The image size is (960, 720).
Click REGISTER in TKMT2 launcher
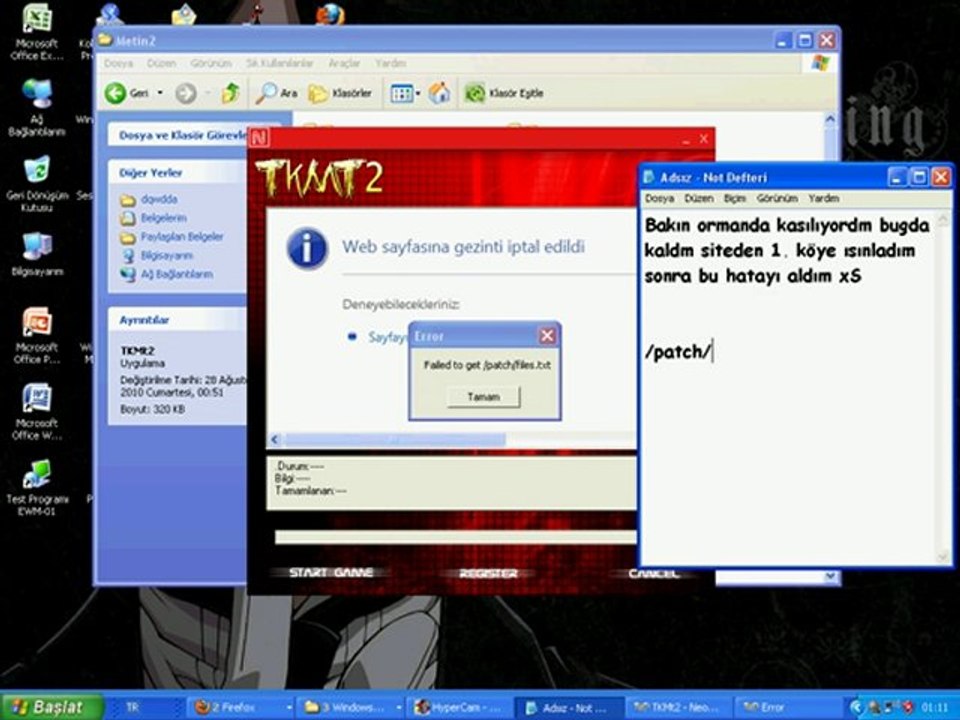(x=488, y=573)
